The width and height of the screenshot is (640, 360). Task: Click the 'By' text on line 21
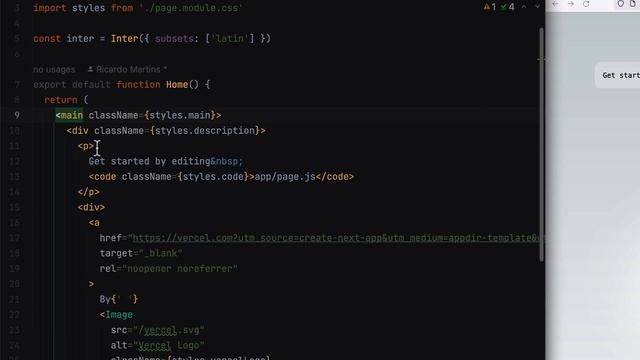pos(105,300)
